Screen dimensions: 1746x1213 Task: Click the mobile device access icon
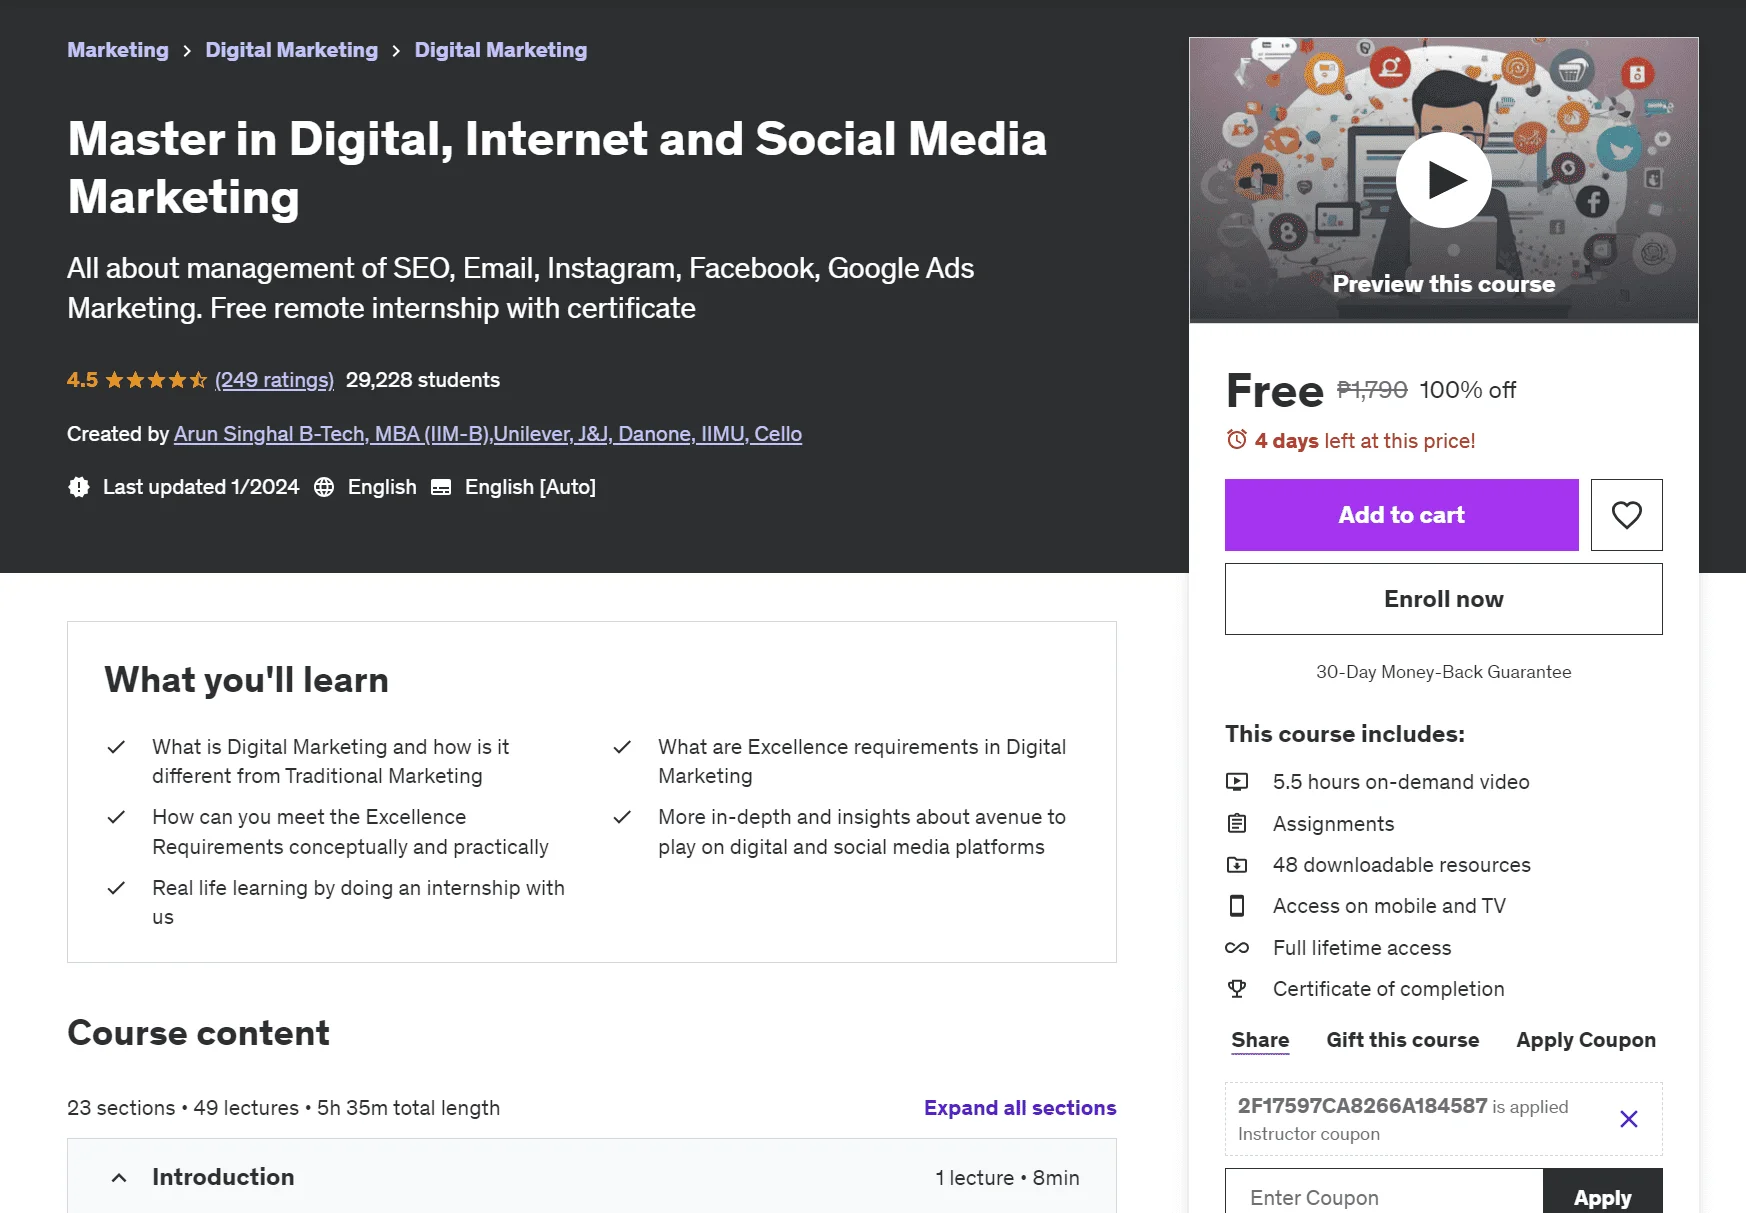tap(1237, 906)
